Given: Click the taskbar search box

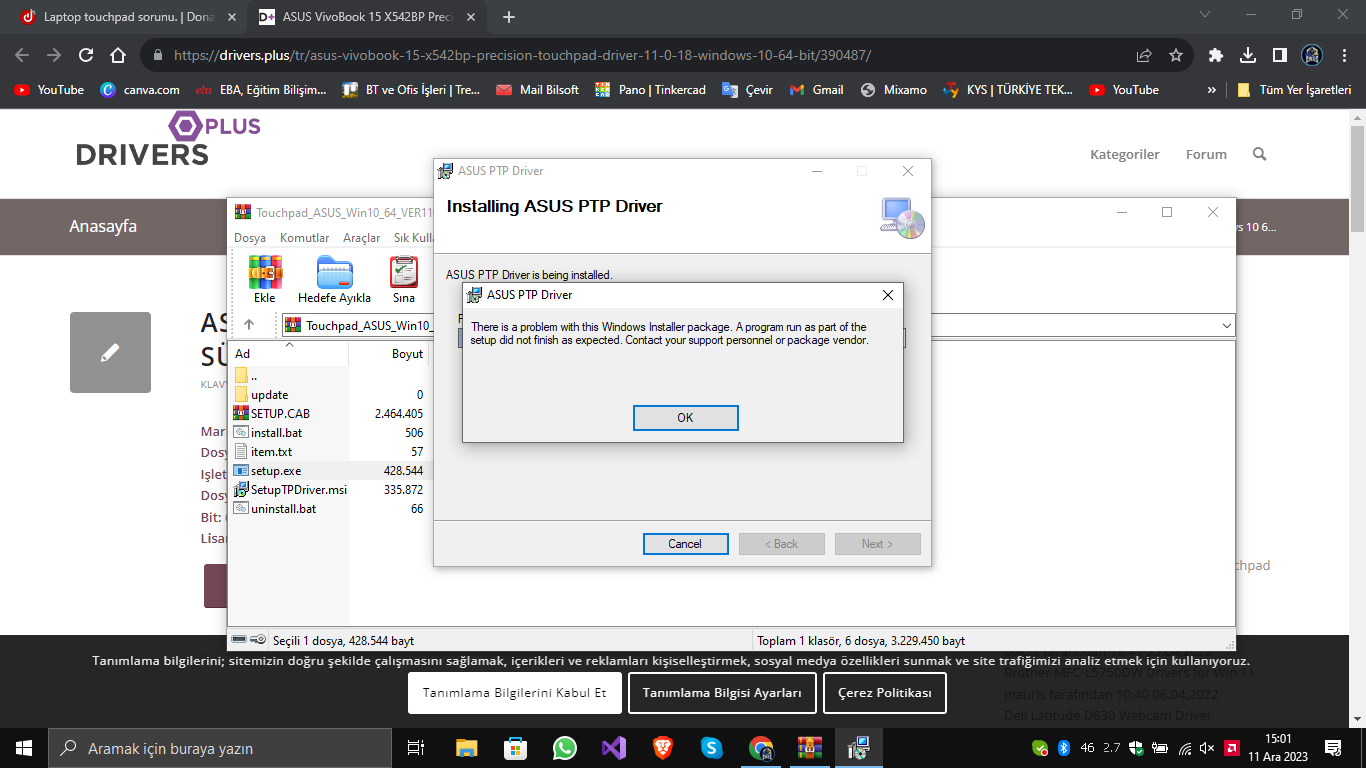Looking at the screenshot, I should pyautogui.click(x=220, y=748).
